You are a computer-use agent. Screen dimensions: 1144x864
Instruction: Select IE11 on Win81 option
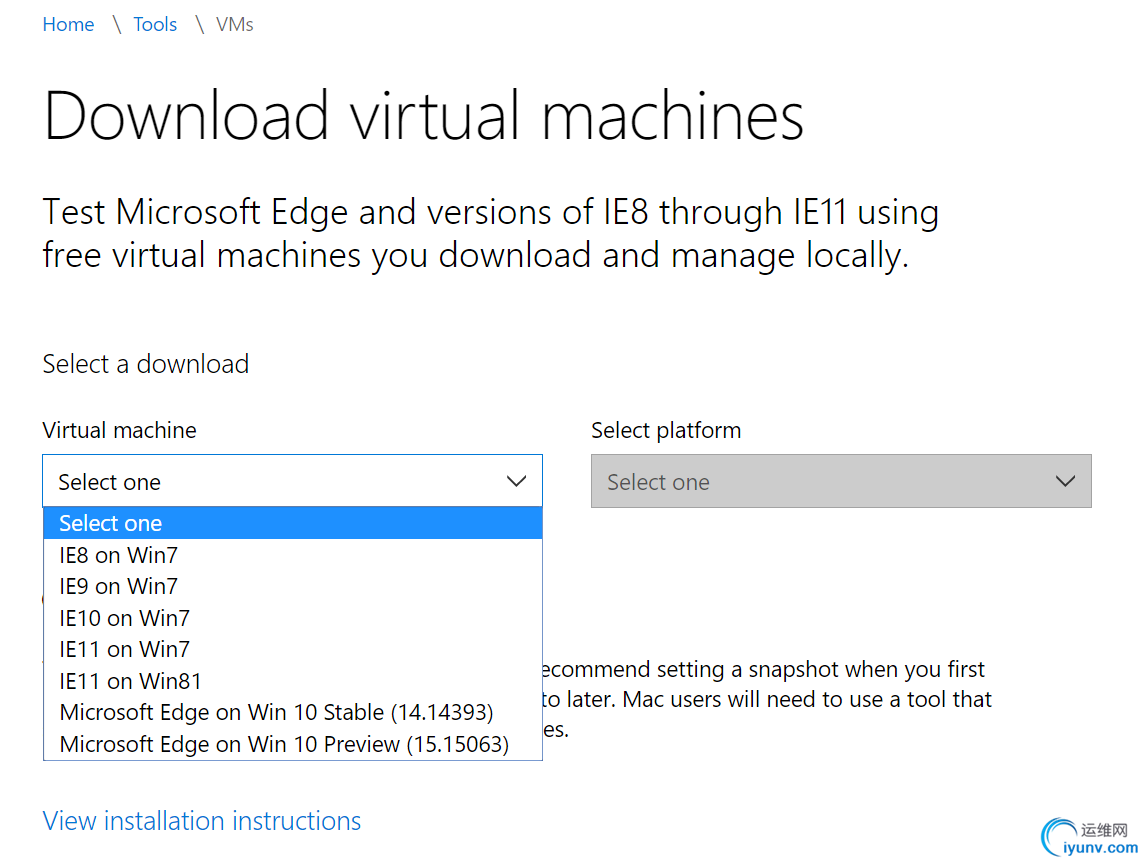point(130,681)
